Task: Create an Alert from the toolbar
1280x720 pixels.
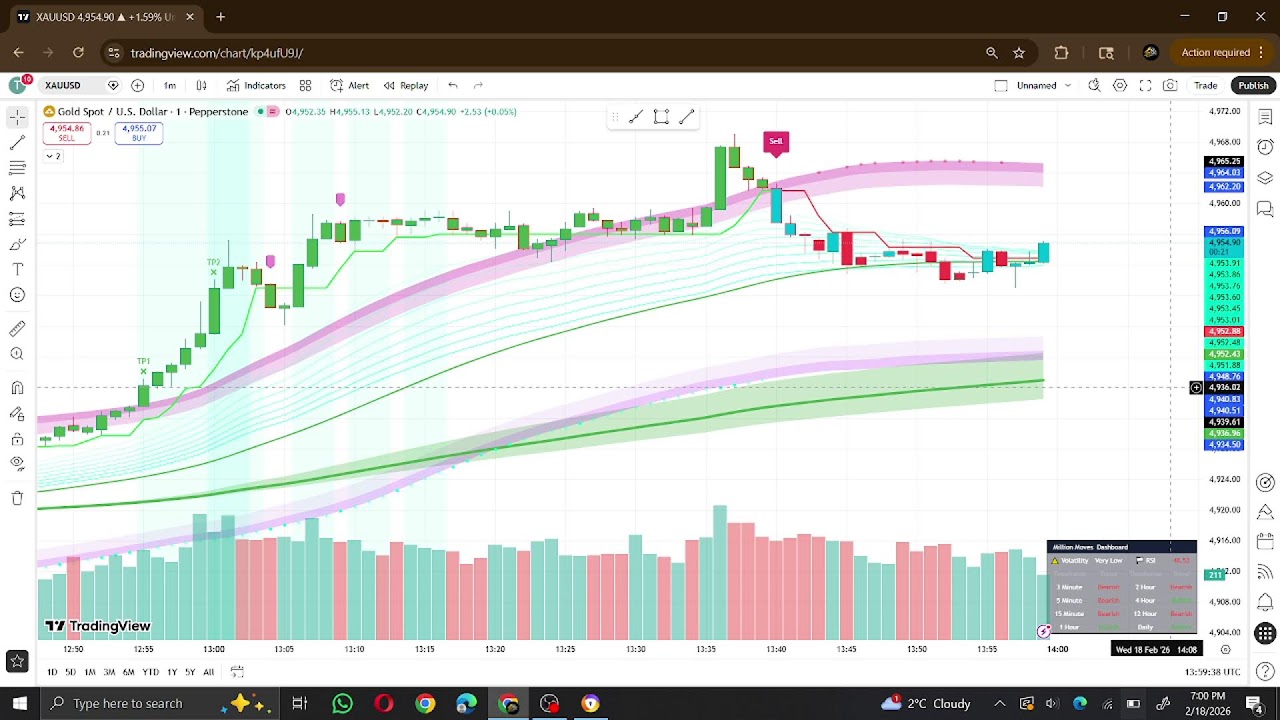Action: tap(349, 85)
